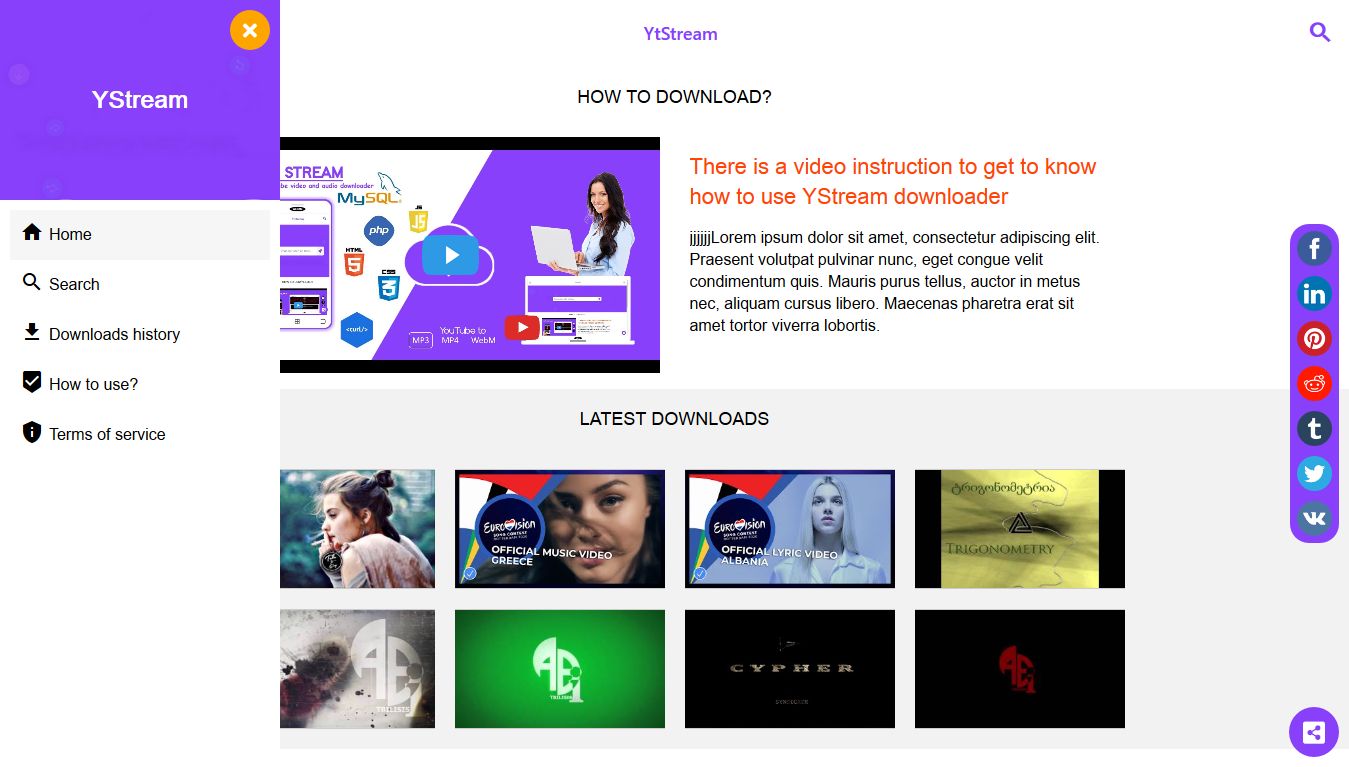Click the LATEST DOWNLOADS heading
Screen dimensions: 1349x767
(675, 419)
